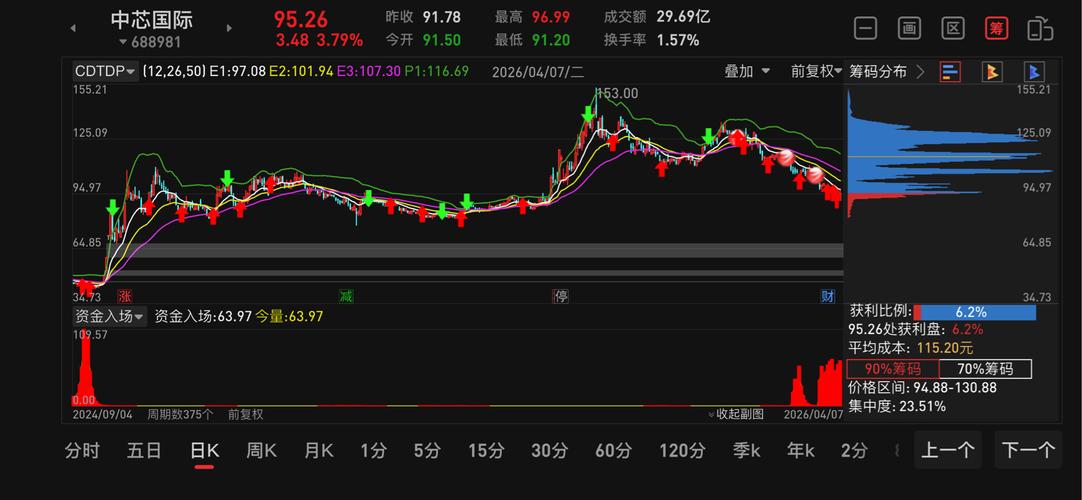The height and width of the screenshot is (500, 1082).
Task: Switch to the 2分 period tab
Action: point(854,451)
